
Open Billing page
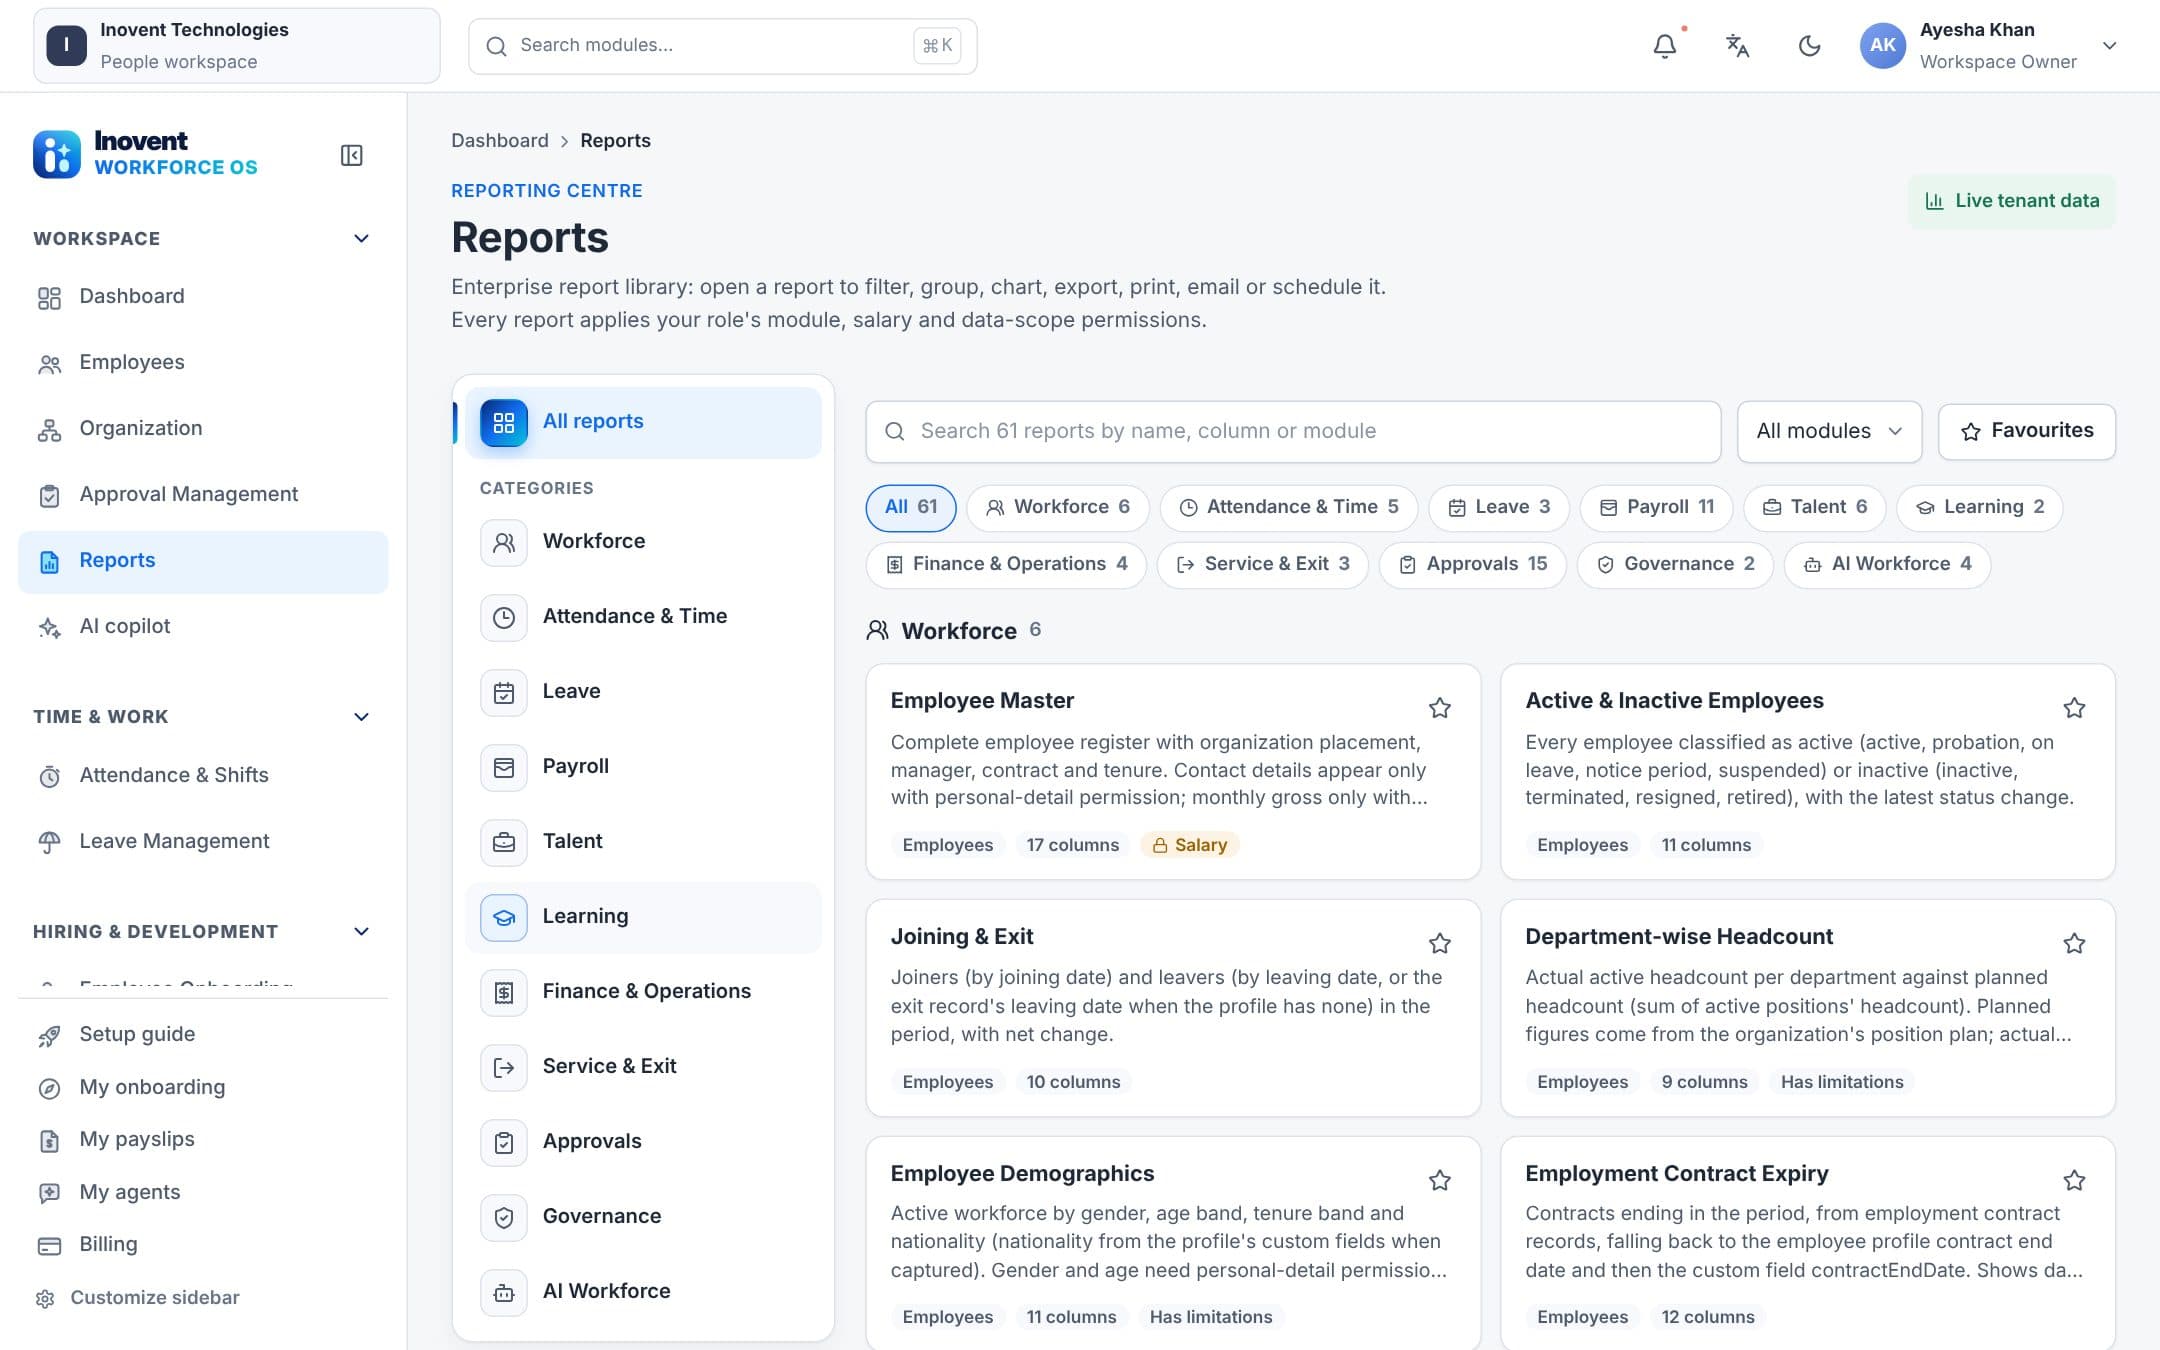coord(203,1245)
